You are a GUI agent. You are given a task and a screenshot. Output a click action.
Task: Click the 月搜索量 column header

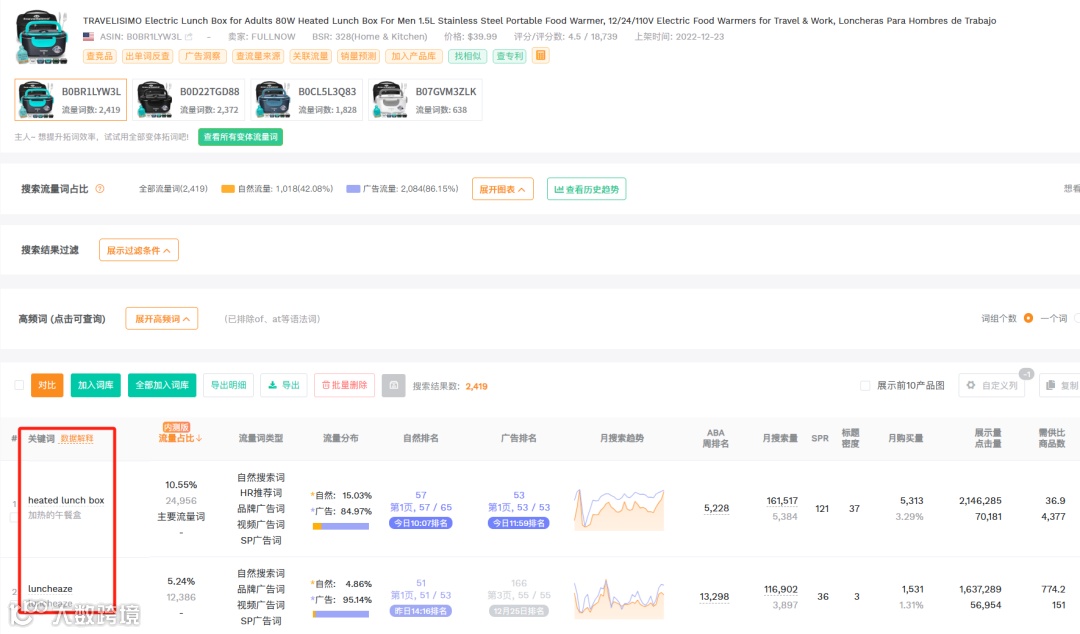pos(780,438)
